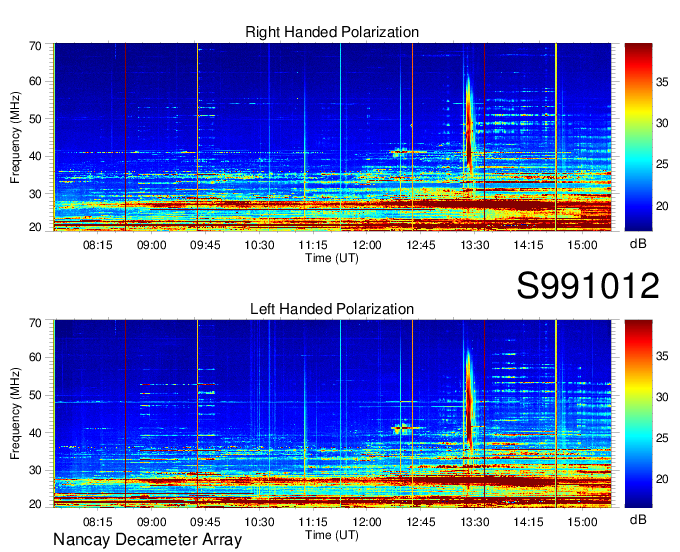Click the 40 MHz tick on the left-handed frequency axis
Screen dimensions: 680x552
click(x=36, y=433)
